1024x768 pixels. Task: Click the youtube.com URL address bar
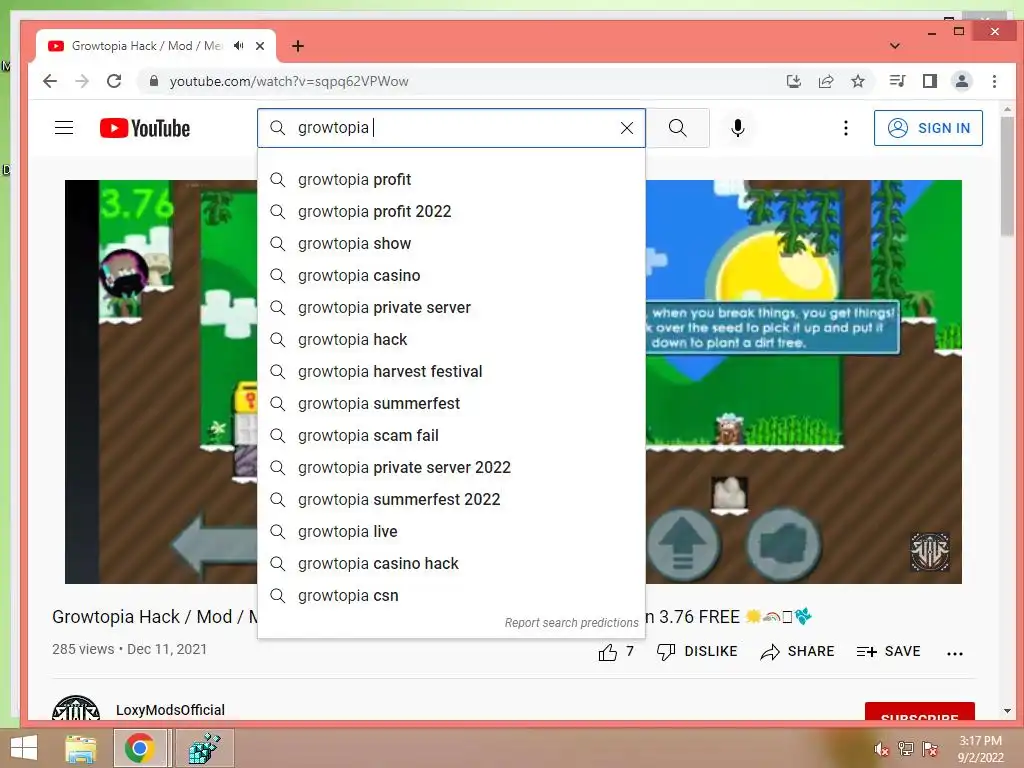click(x=457, y=81)
